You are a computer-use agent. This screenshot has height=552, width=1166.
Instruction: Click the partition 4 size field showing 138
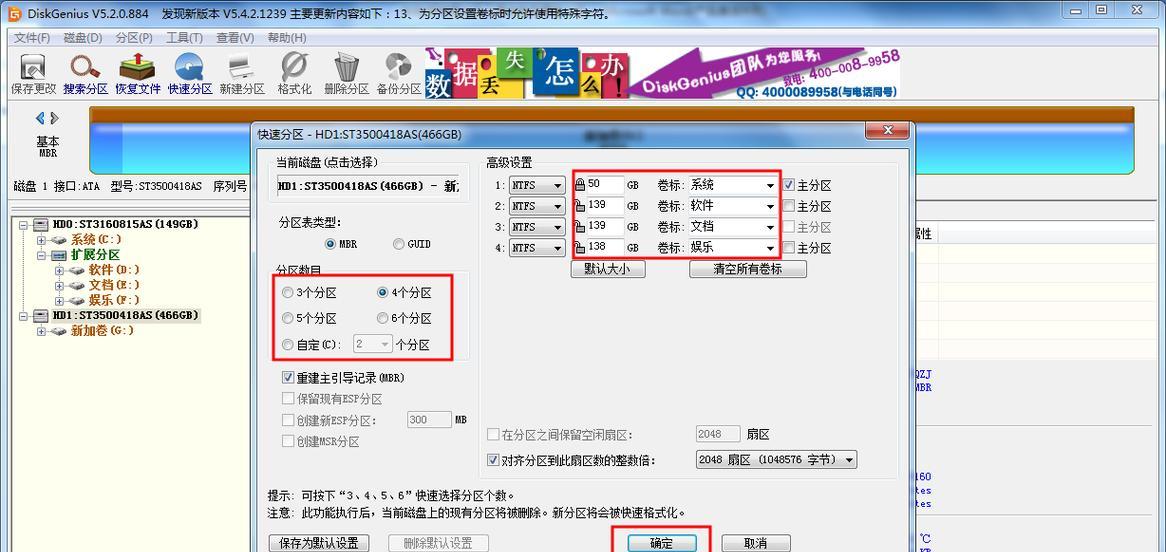pos(605,247)
